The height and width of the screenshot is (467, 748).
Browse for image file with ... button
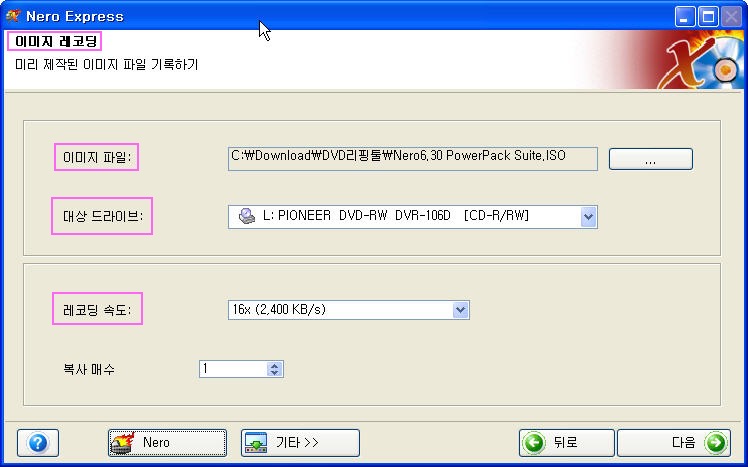click(x=651, y=159)
